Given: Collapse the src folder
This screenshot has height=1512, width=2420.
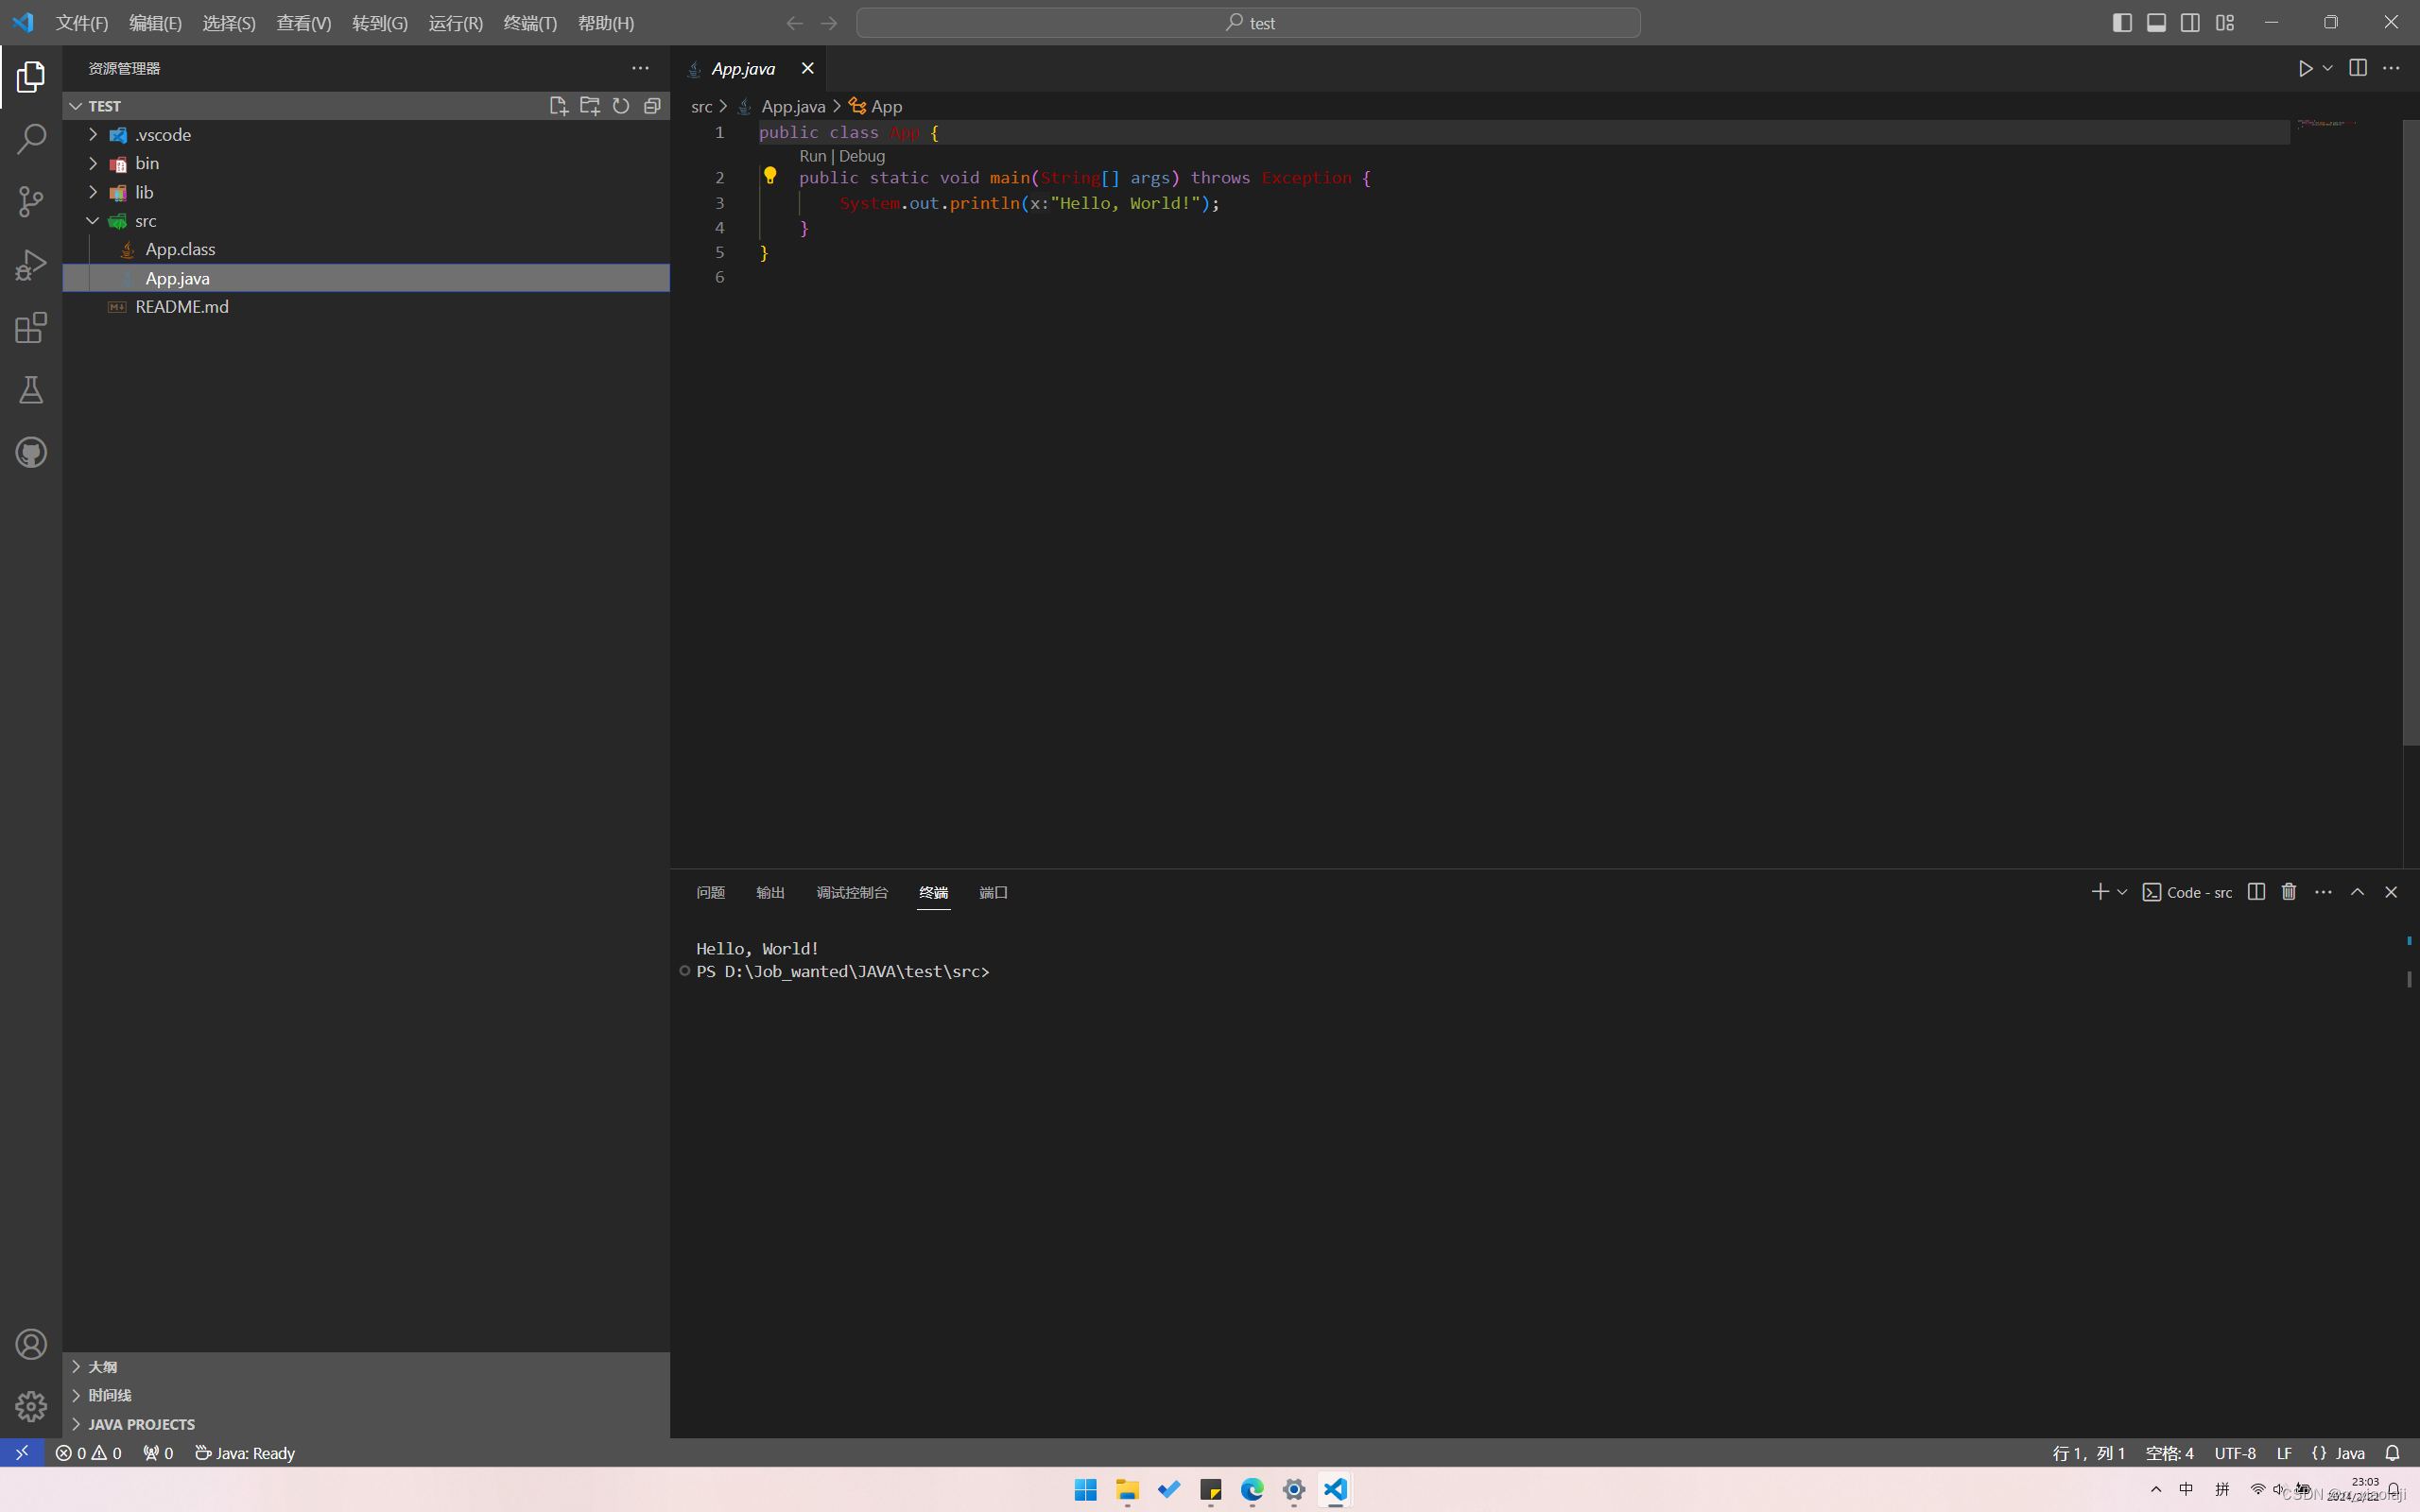Looking at the screenshot, I should (93, 220).
